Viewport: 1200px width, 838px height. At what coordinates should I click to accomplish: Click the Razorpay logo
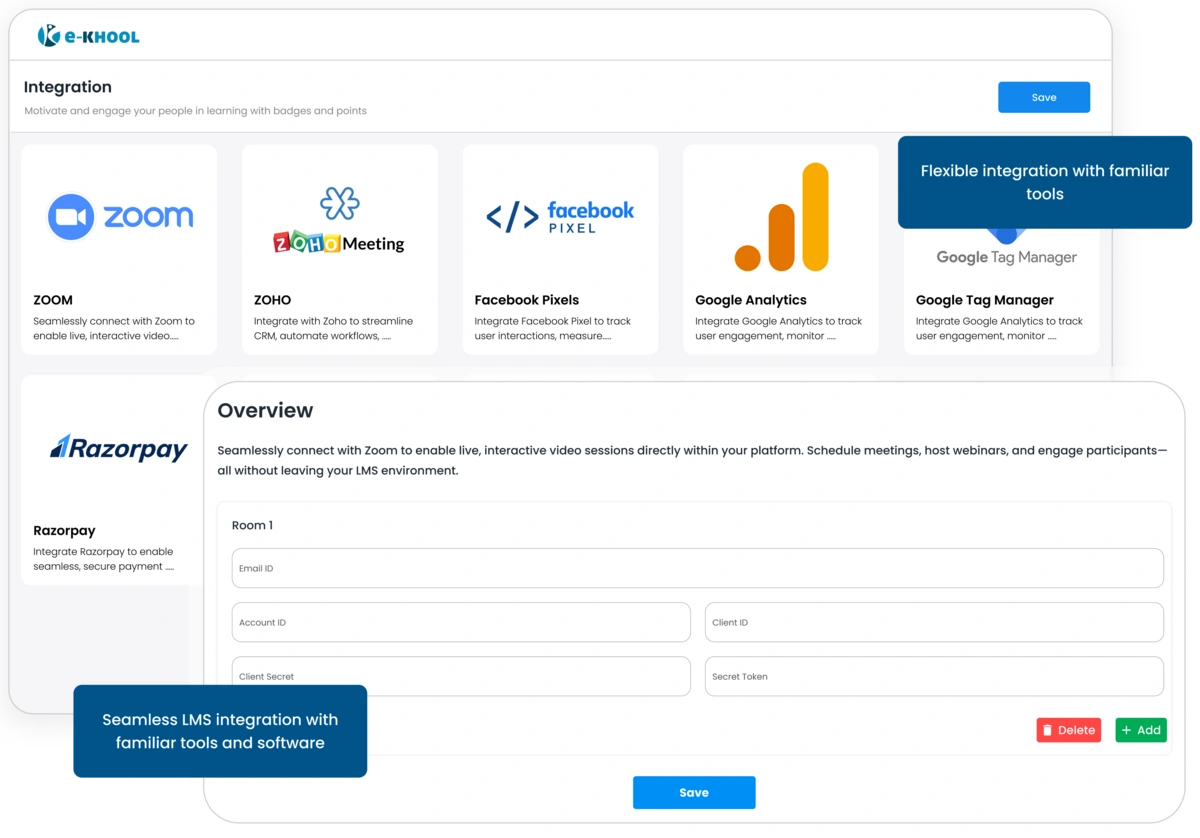[117, 449]
